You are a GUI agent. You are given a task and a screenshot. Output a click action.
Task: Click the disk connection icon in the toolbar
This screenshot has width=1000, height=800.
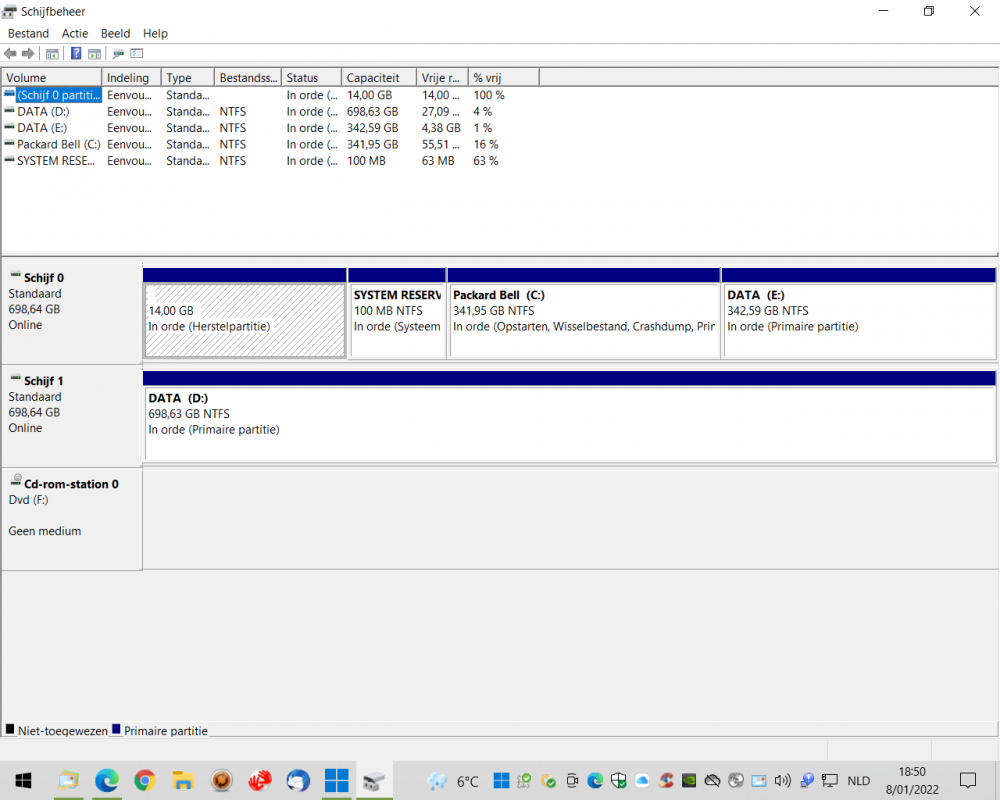coord(118,54)
